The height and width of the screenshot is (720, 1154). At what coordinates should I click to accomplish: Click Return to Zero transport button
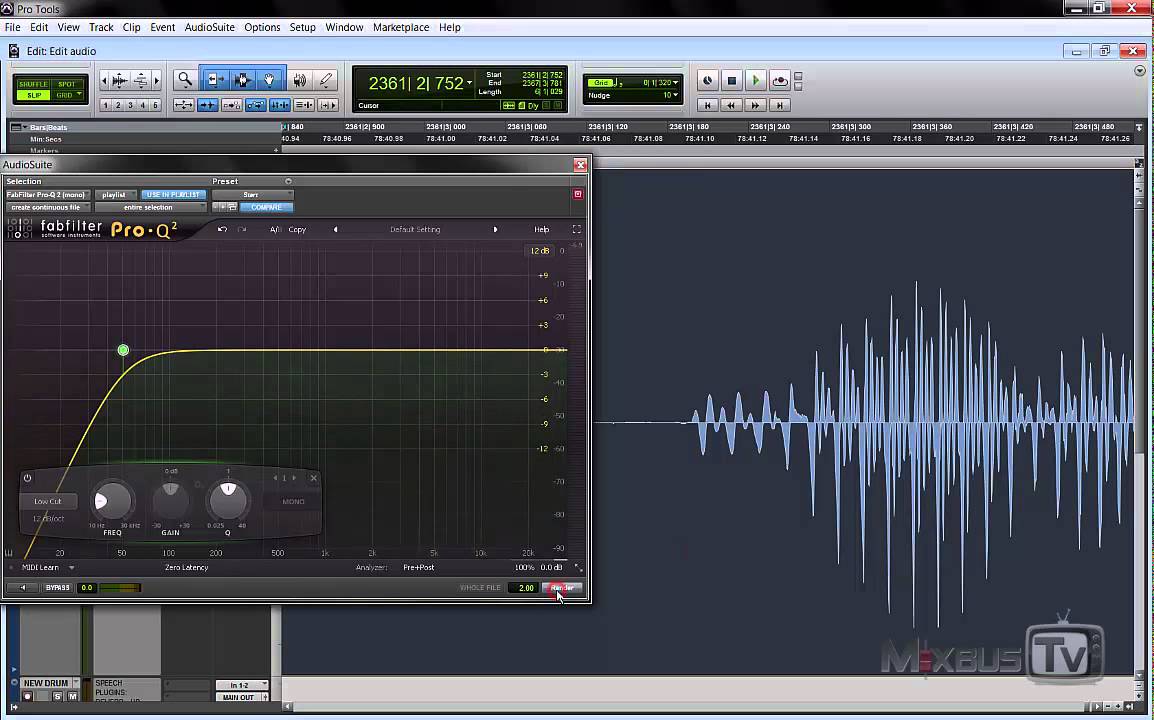707,105
